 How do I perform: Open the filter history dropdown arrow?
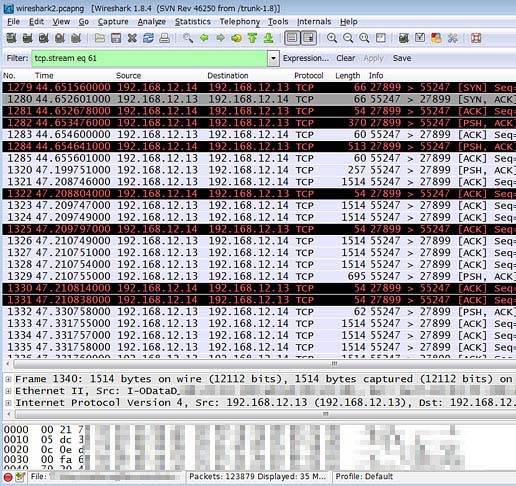coord(273,58)
